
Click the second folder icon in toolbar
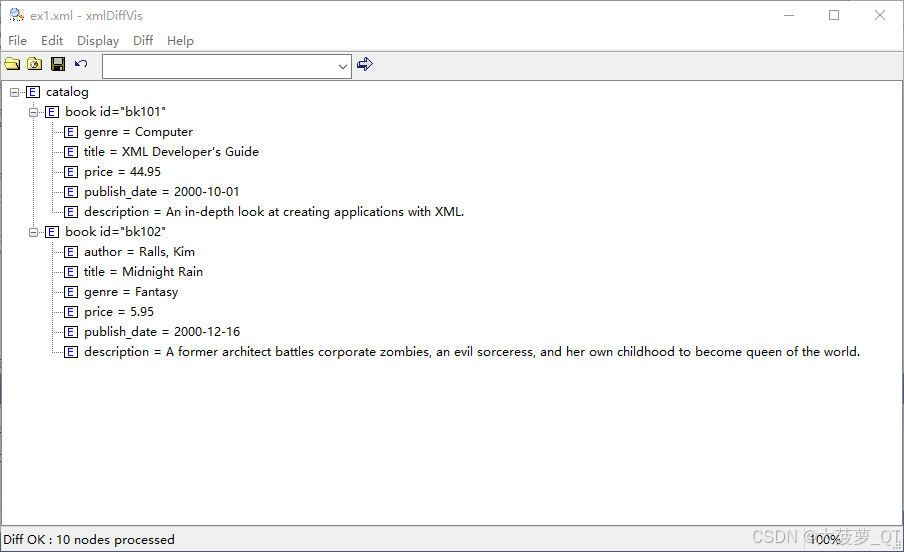click(x=35, y=64)
